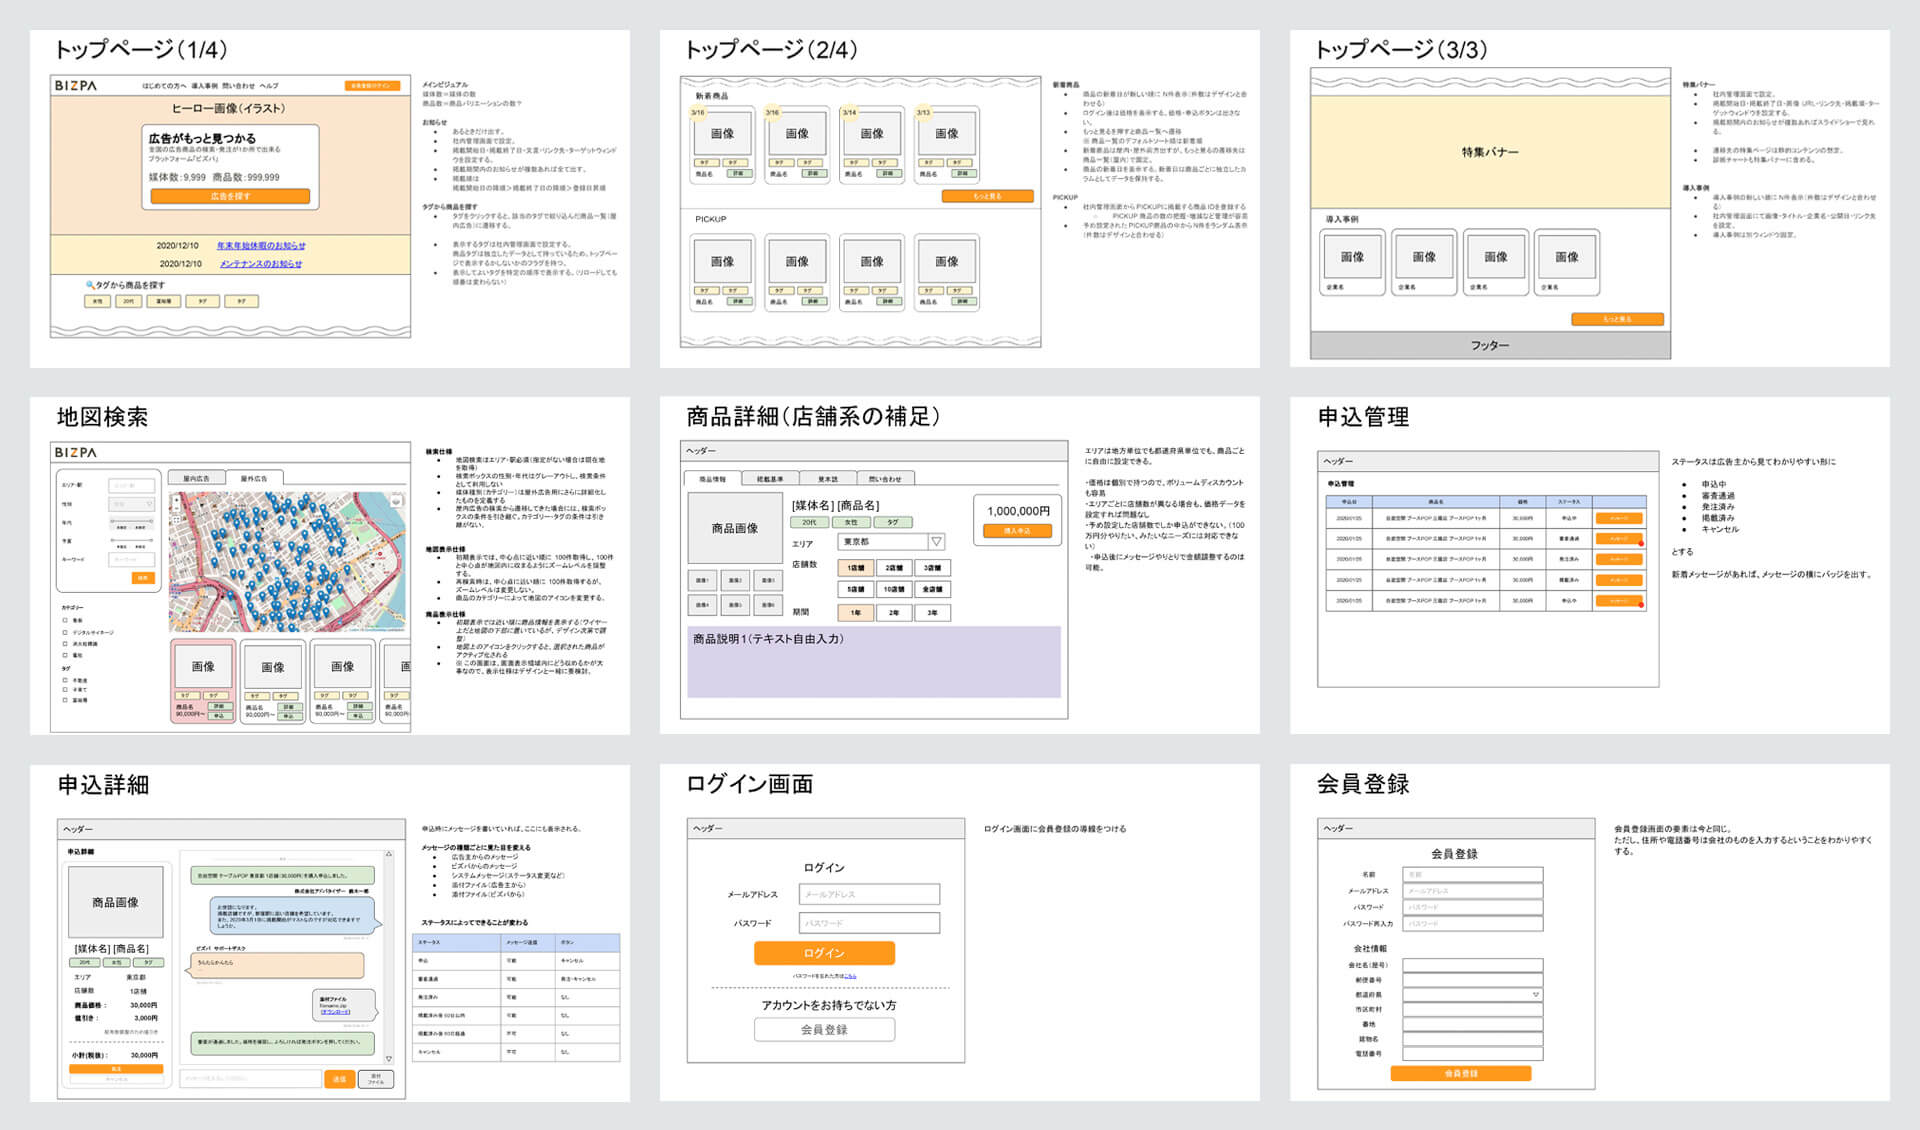Click the red notification badge in the 申込管理 table
Screen dimensions: 1920x1130
1641,544
